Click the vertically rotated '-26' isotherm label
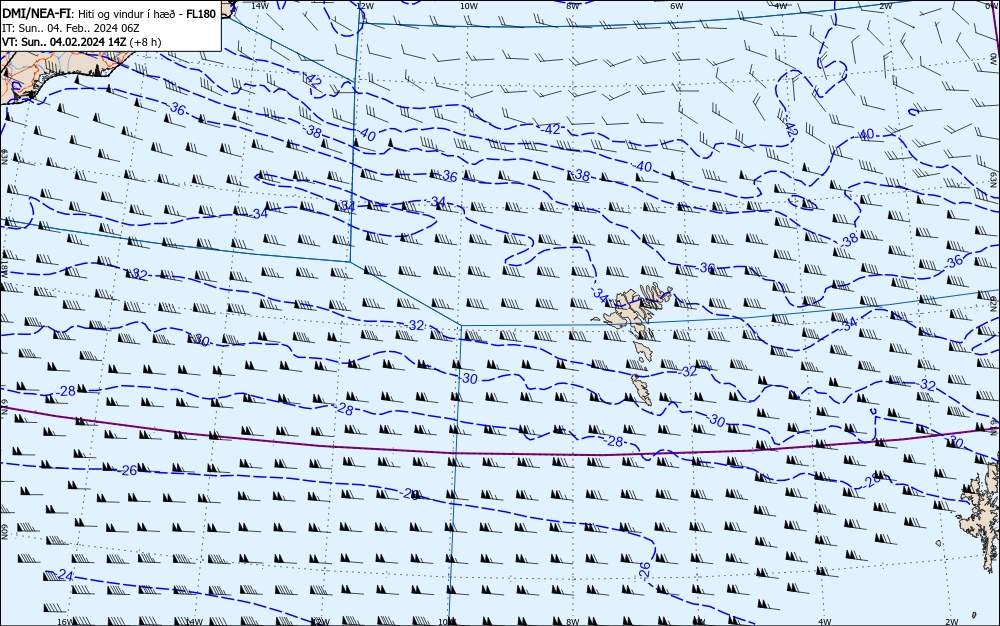This screenshot has width=1000, height=626. pos(645,569)
